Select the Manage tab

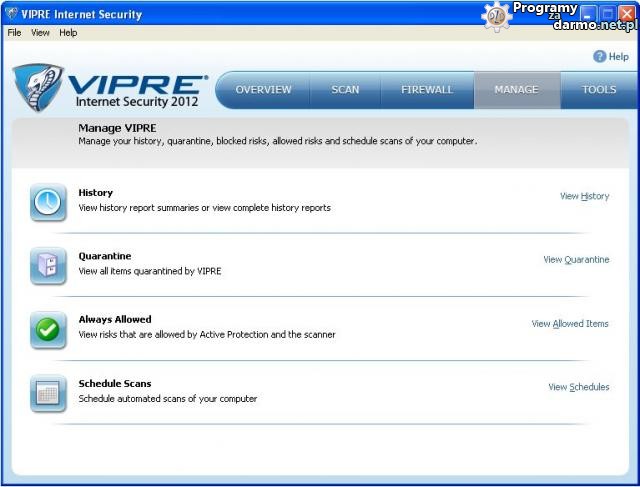pos(516,90)
